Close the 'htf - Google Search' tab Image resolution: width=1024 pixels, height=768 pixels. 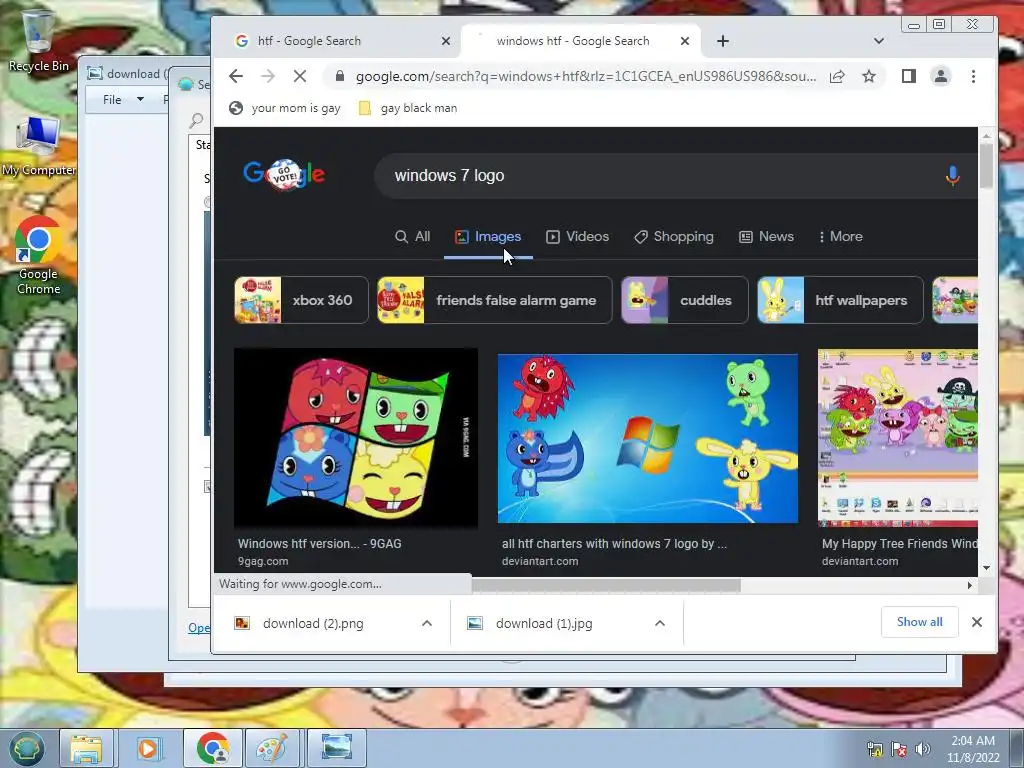[x=445, y=41]
